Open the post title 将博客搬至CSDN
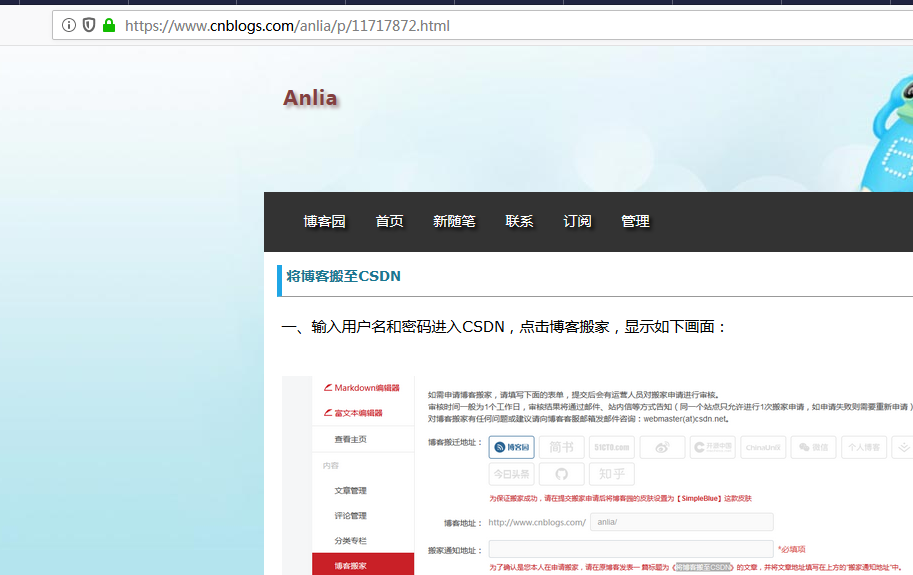Image resolution: width=913 pixels, height=575 pixels. coord(344,276)
